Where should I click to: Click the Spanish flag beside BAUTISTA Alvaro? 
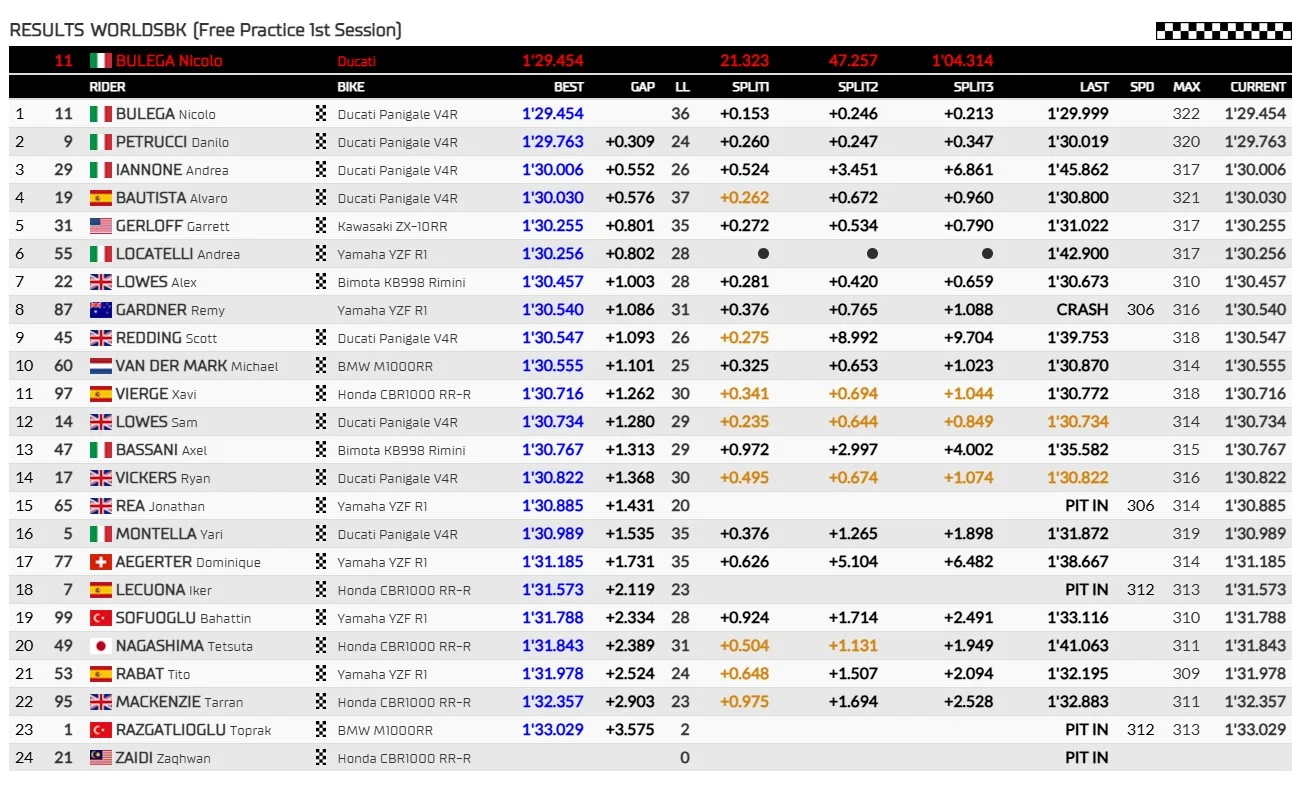click(x=101, y=198)
